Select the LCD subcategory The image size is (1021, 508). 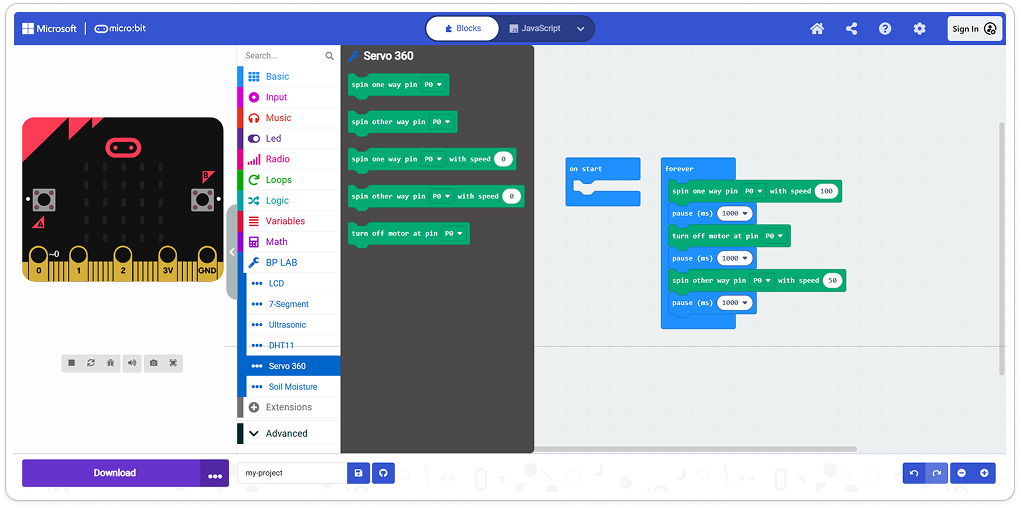293,283
